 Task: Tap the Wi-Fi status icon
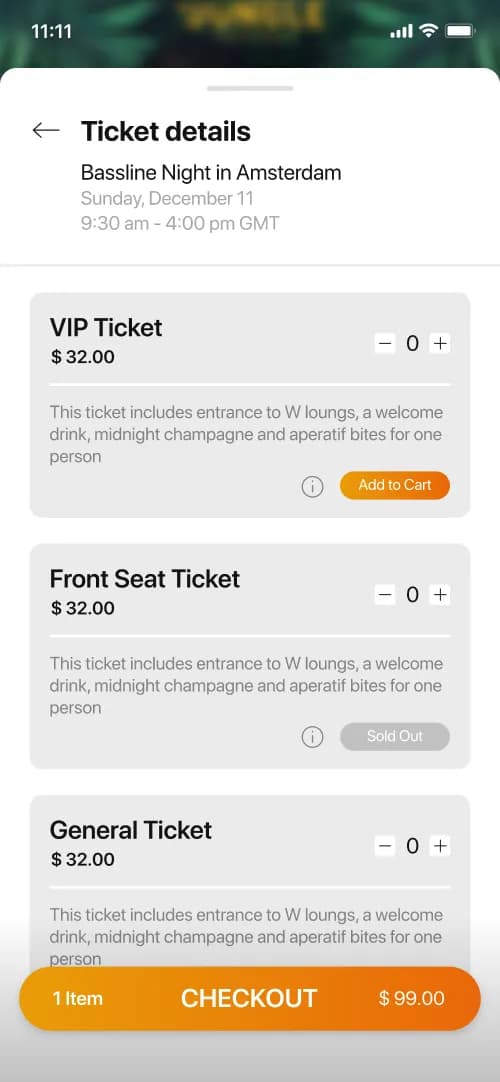tap(429, 31)
